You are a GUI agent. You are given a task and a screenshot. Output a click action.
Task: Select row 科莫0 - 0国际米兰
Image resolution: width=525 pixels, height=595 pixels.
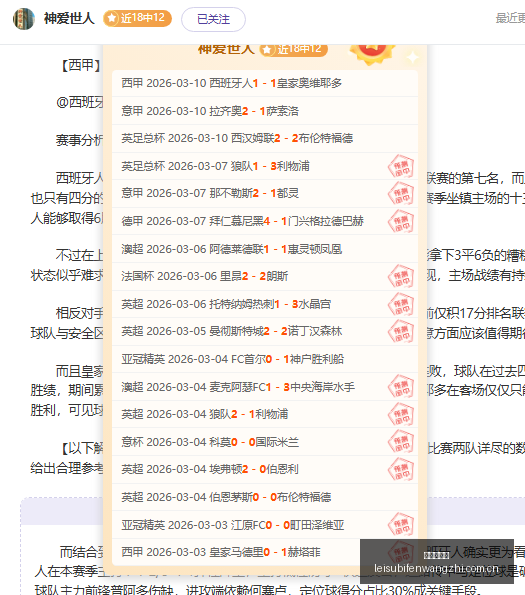[x=265, y=442]
